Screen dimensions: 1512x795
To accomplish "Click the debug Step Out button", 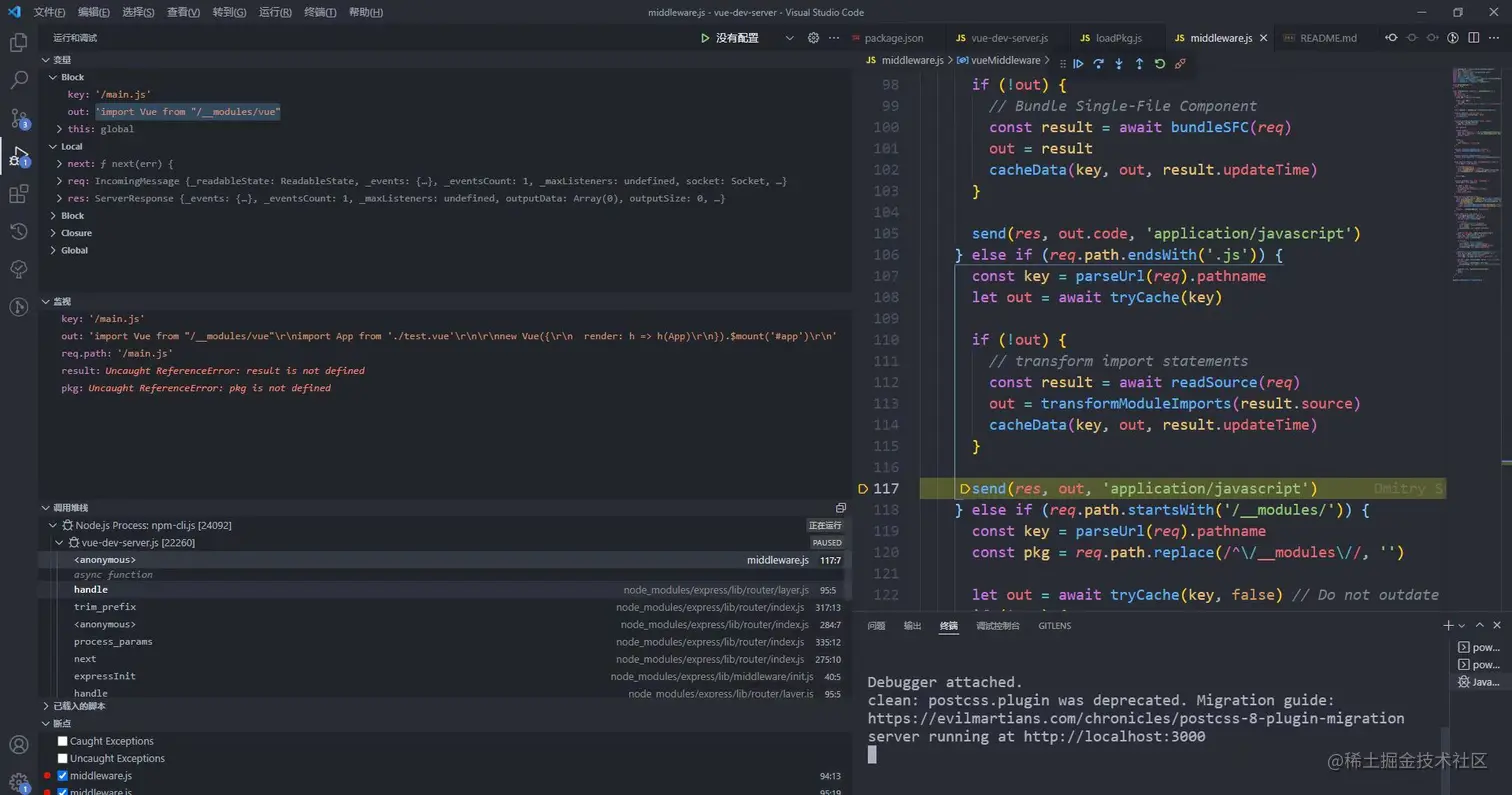I will point(1139,63).
